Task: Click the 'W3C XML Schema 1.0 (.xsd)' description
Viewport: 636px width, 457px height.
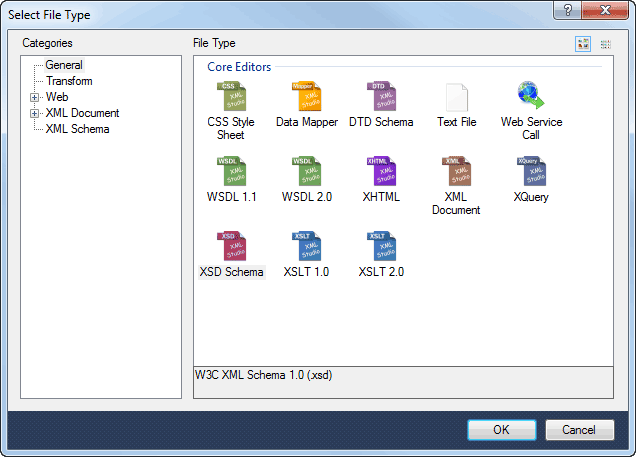Action: (x=264, y=375)
